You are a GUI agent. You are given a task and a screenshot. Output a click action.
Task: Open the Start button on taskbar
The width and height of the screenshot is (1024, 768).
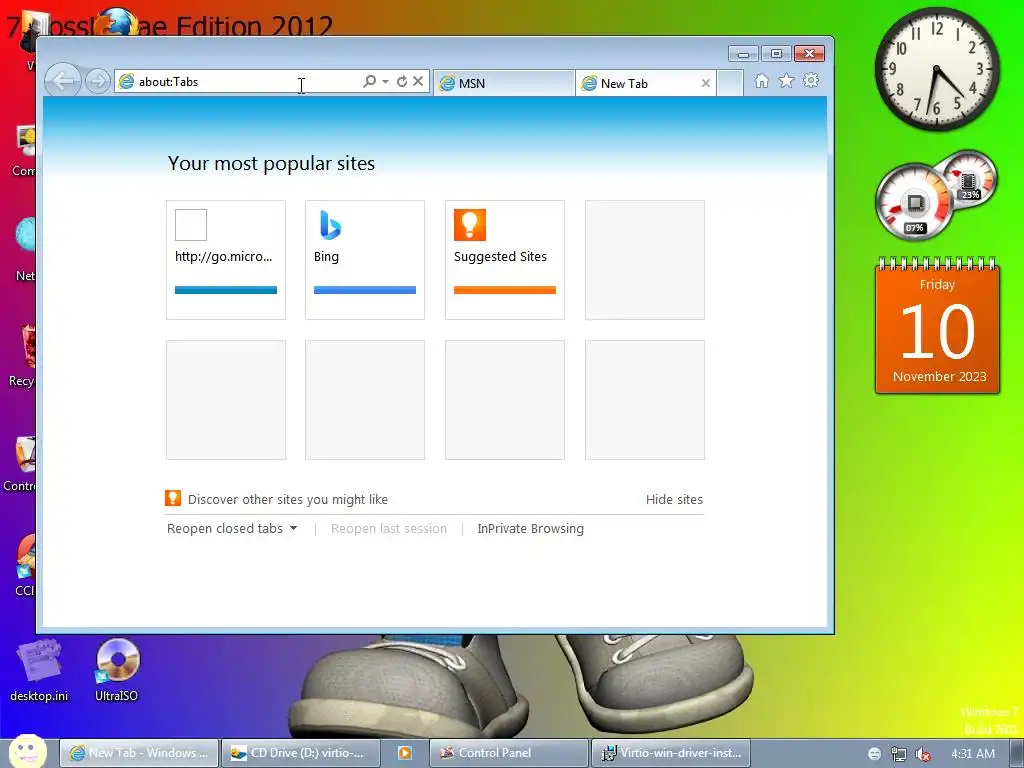(x=27, y=751)
